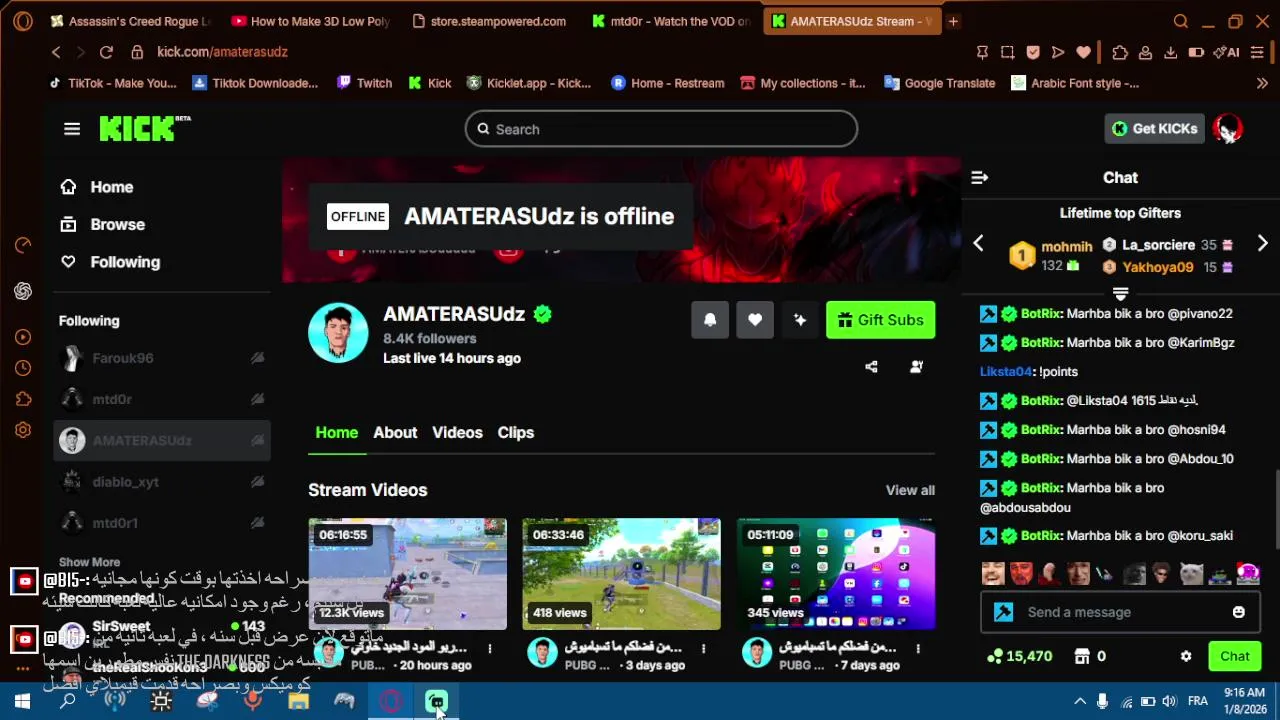Screen dimensions: 1280x720
Task: Collapse the chat panel arrow icon
Action: click(979, 178)
